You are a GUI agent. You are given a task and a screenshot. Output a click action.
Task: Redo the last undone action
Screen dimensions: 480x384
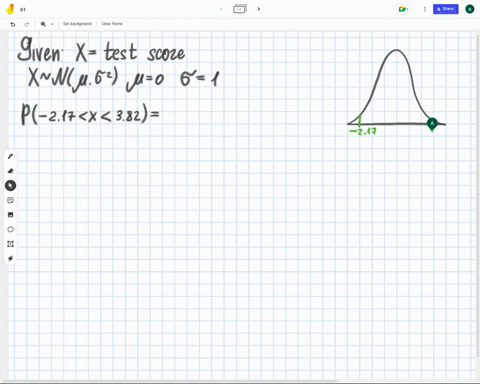tap(27, 24)
